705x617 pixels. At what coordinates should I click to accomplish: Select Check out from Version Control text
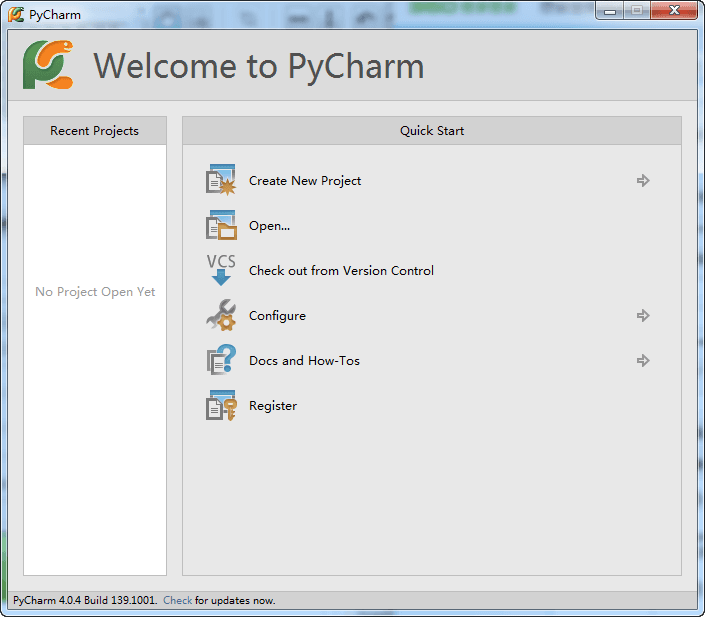click(341, 271)
